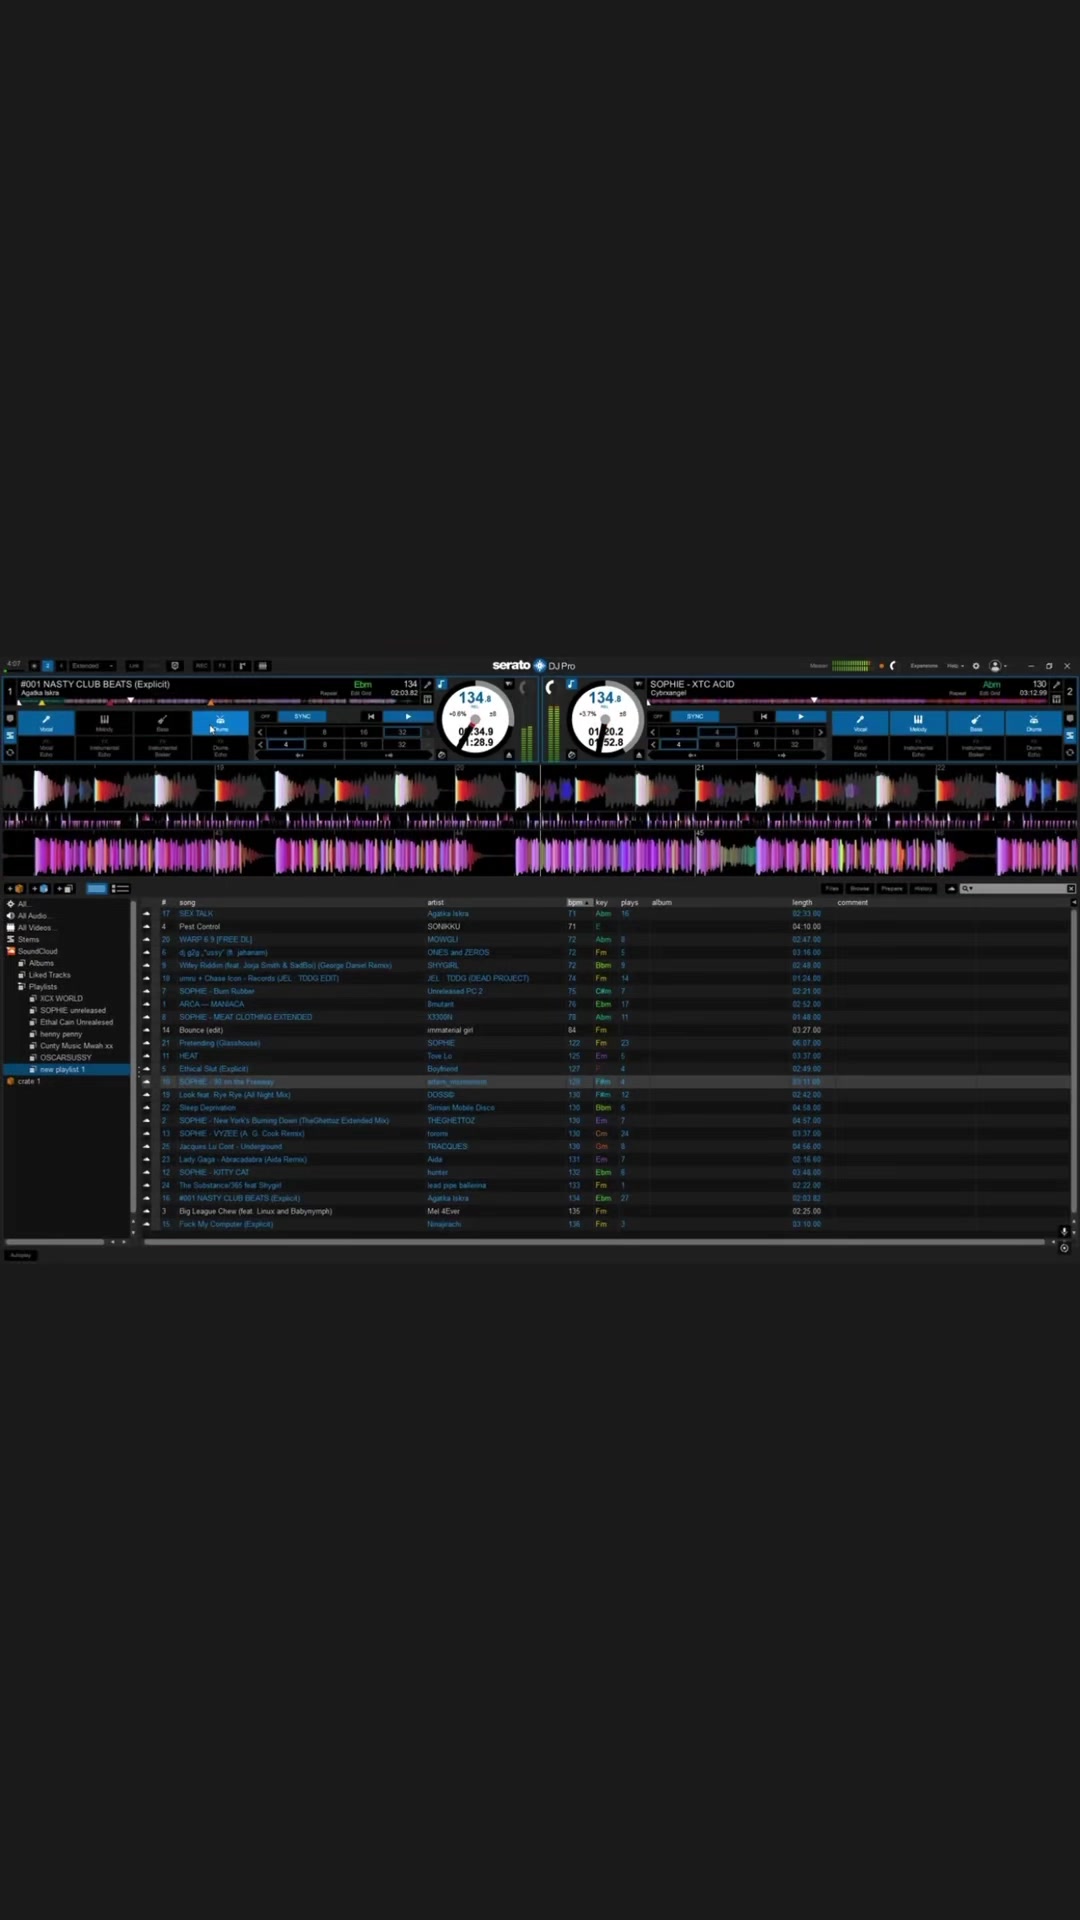Screen dimensions: 1080x1920
Task: Sort library by artist column header
Action: [x=436, y=902]
